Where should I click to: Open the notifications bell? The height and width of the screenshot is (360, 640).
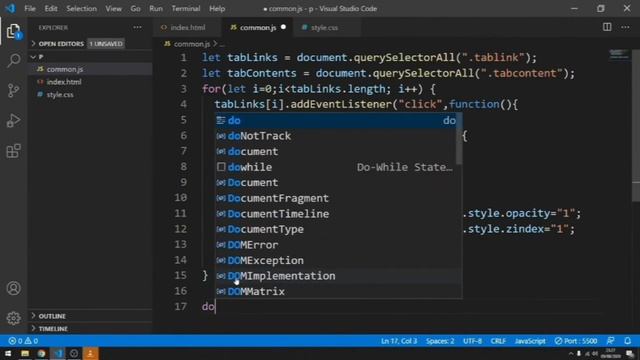click(628, 341)
